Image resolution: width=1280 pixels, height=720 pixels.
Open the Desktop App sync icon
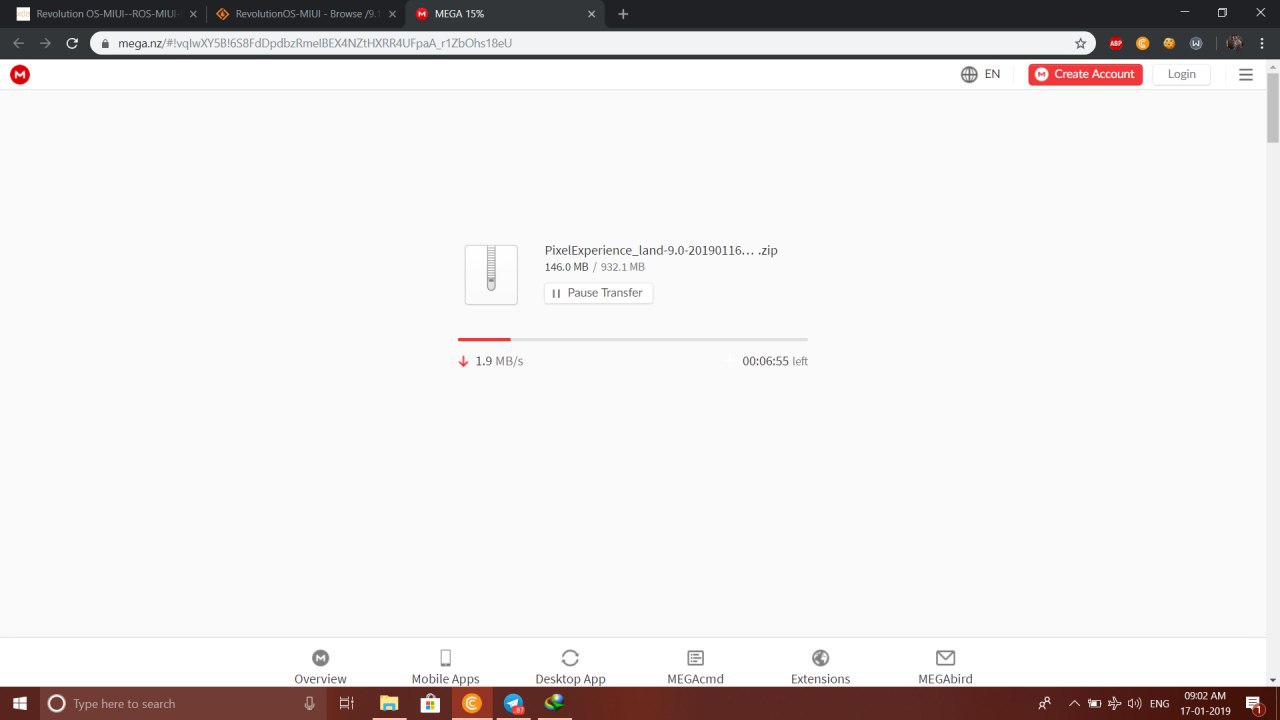(x=570, y=658)
